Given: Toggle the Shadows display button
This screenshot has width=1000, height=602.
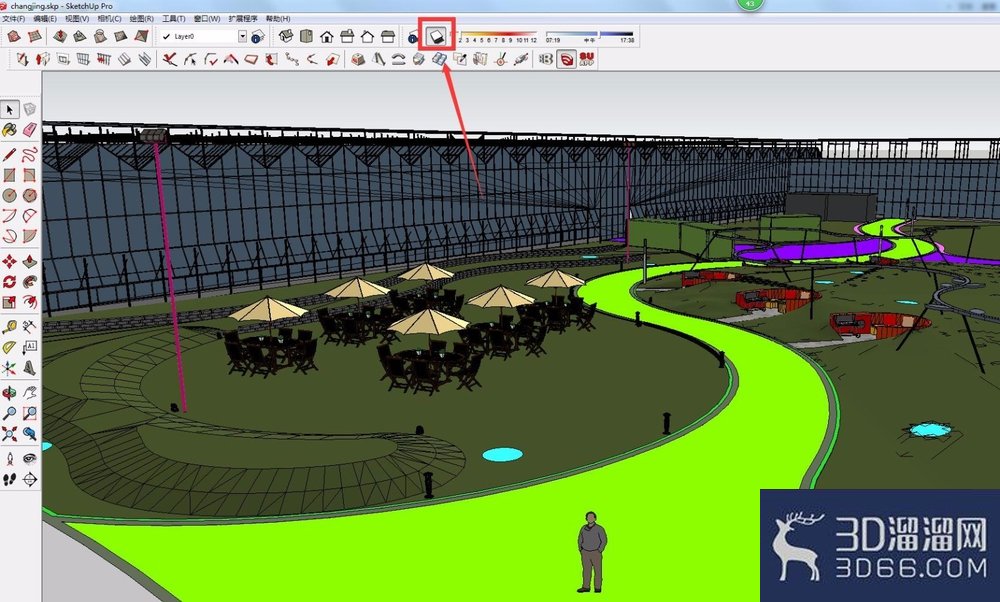Looking at the screenshot, I should tap(436, 36).
